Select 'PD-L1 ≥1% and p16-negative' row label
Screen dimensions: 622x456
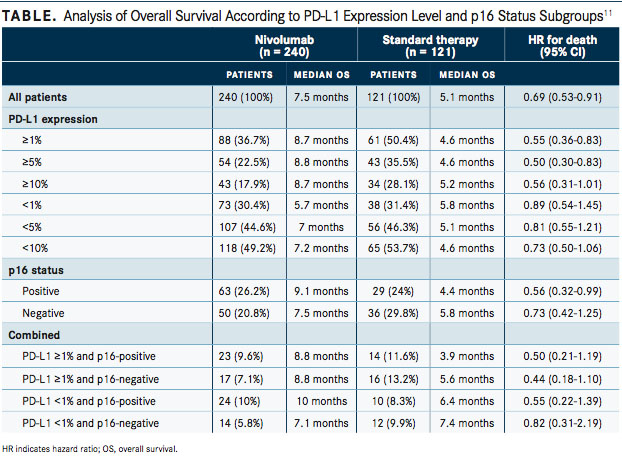(x=90, y=379)
